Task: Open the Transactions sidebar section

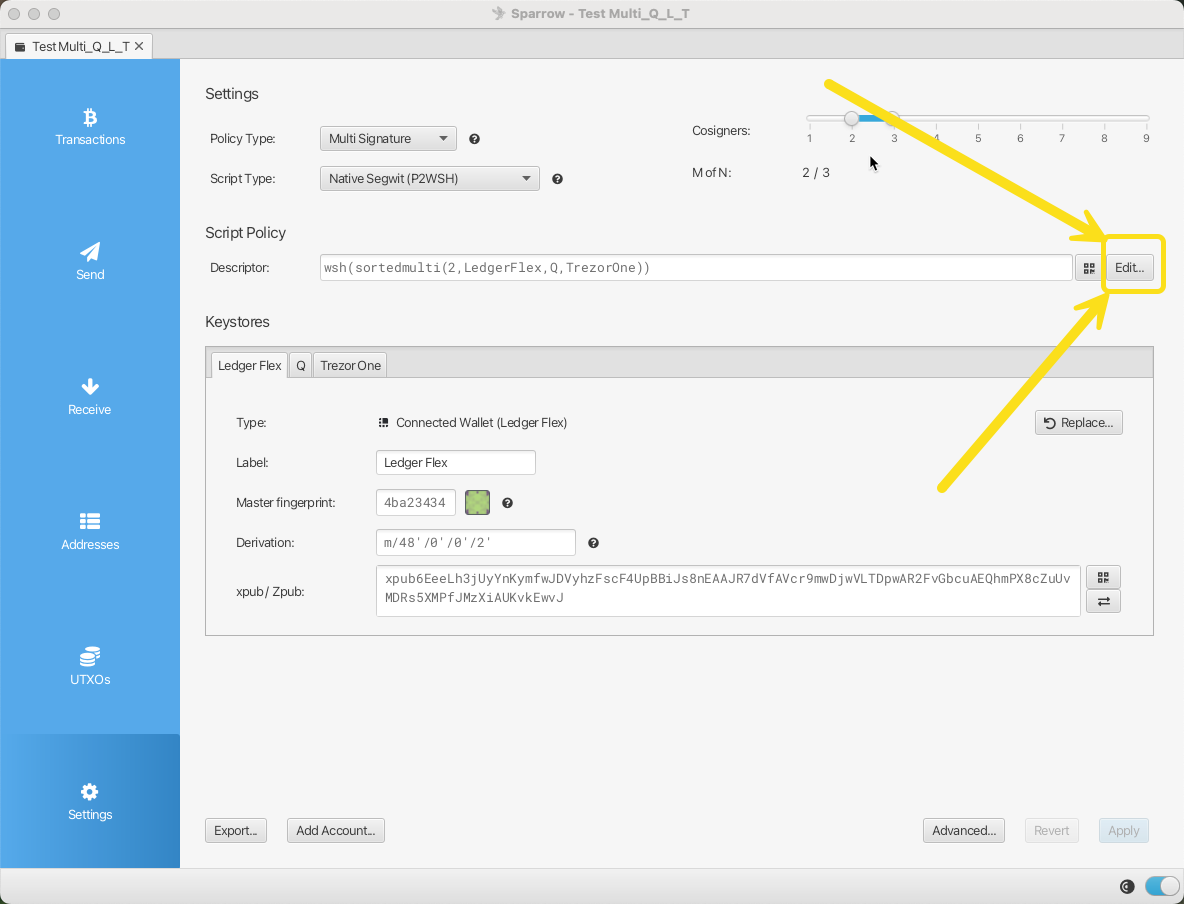Action: (90, 127)
